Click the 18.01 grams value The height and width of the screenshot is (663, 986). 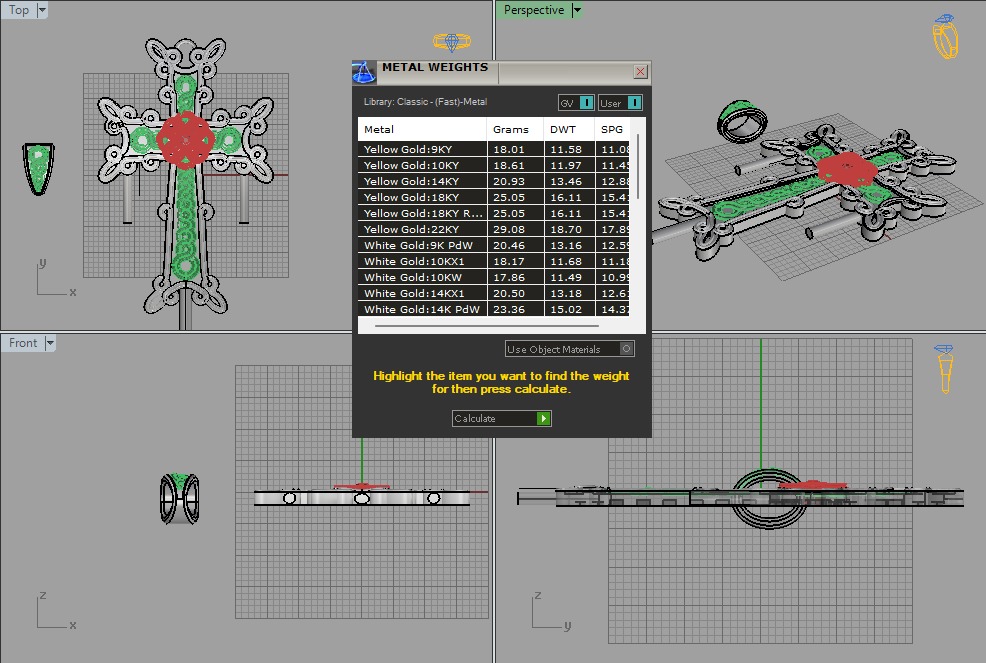(509, 149)
